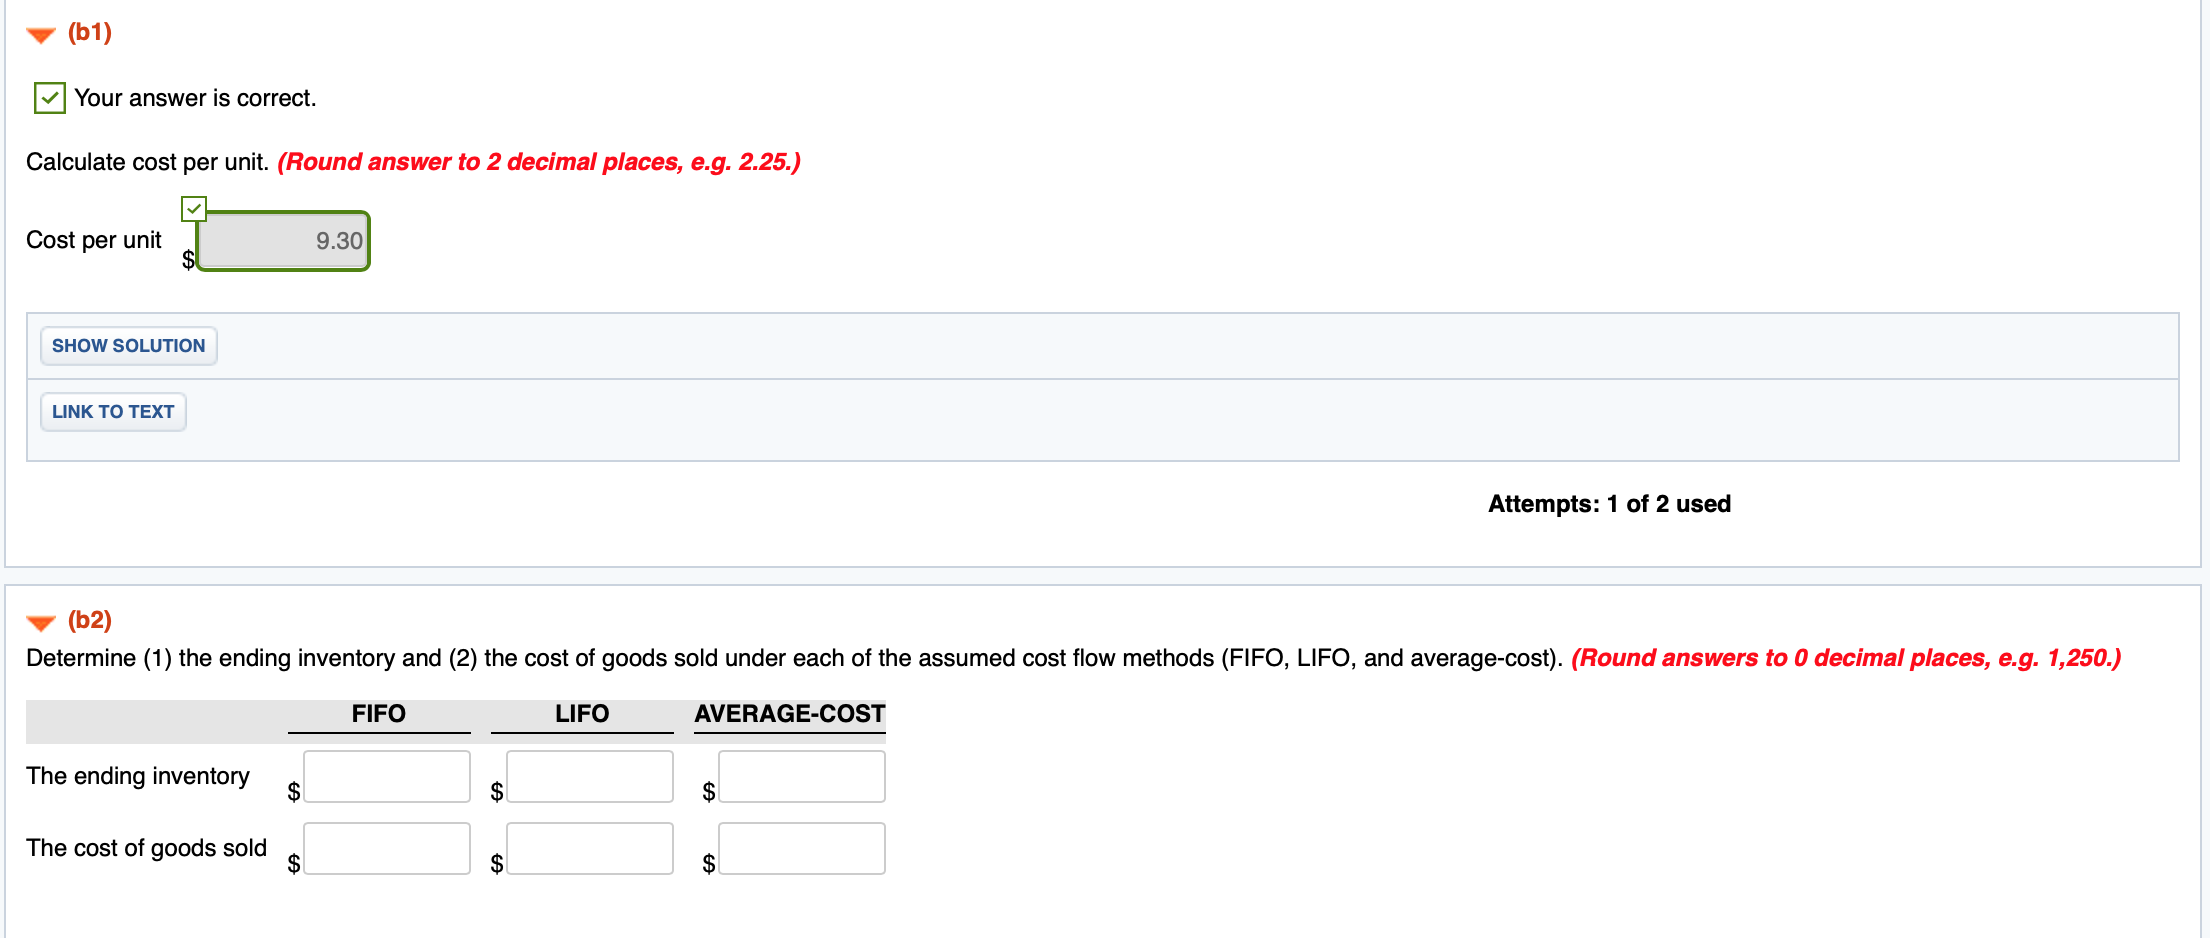This screenshot has height=938, width=2210.
Task: Click the LIFO column header
Action: tap(581, 714)
